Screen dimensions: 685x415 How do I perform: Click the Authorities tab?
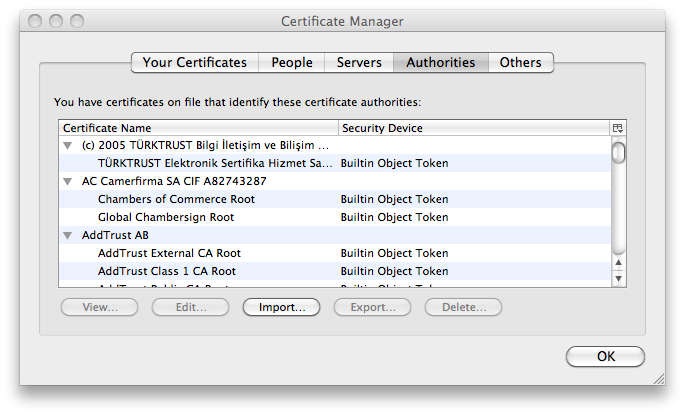pyautogui.click(x=440, y=62)
